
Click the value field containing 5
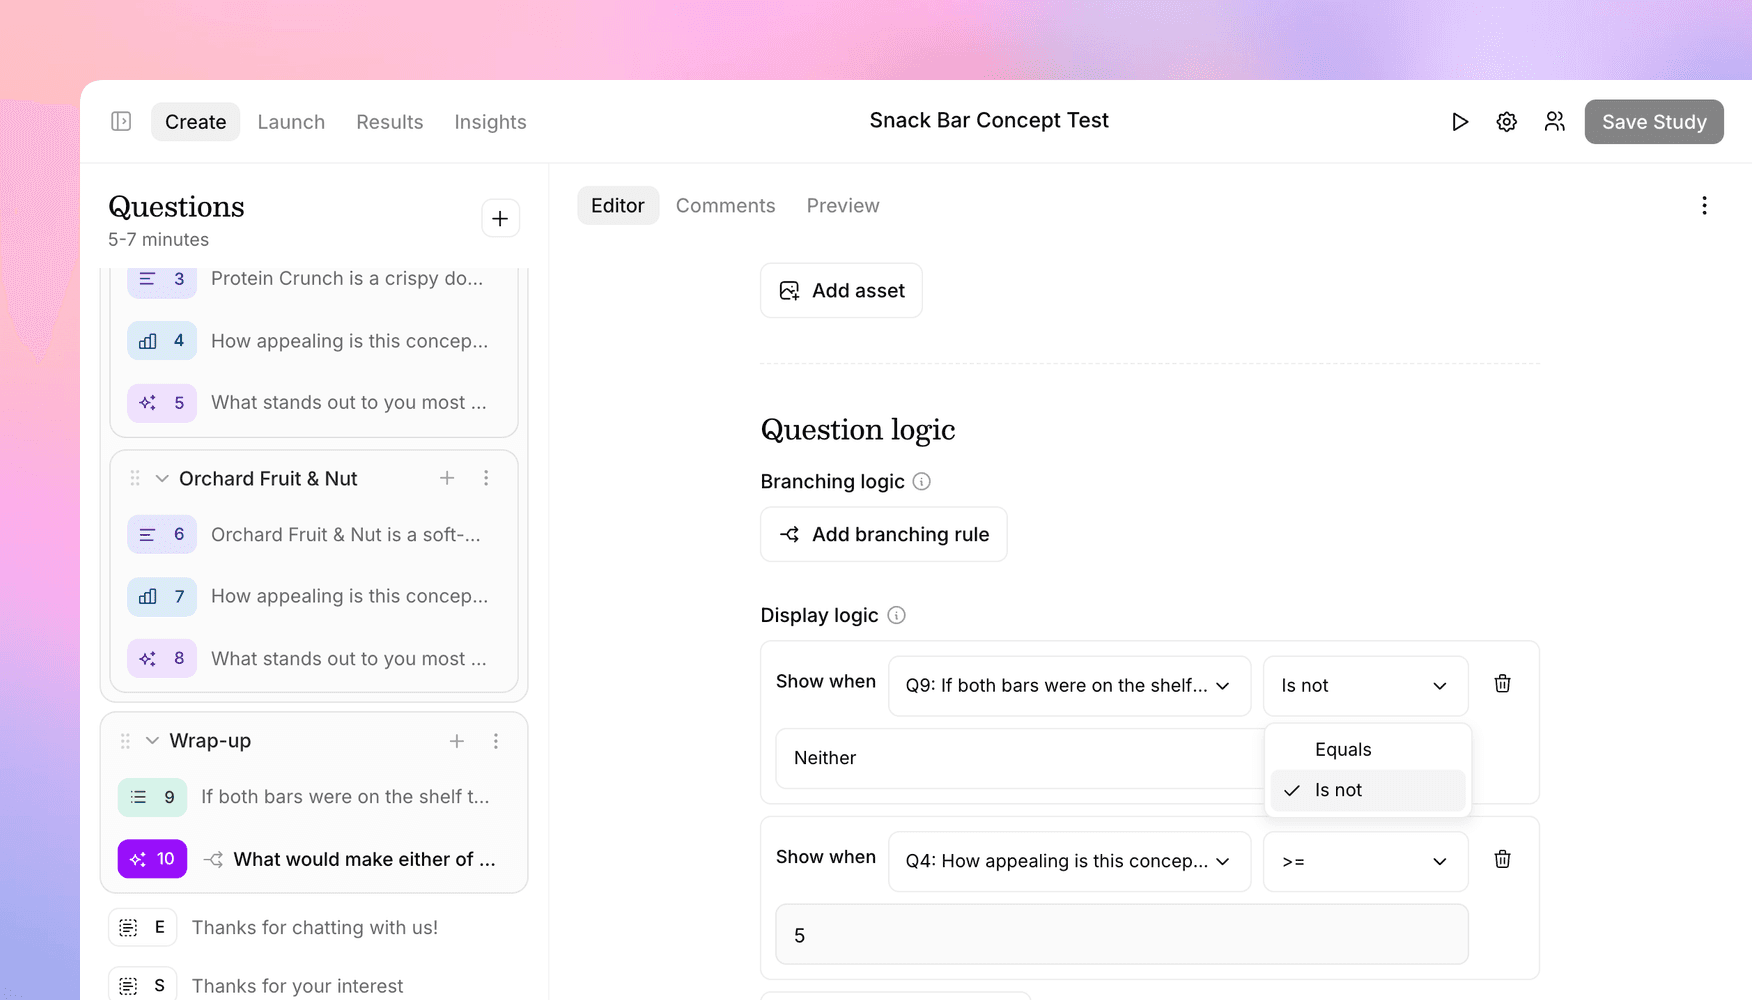coord(1122,935)
